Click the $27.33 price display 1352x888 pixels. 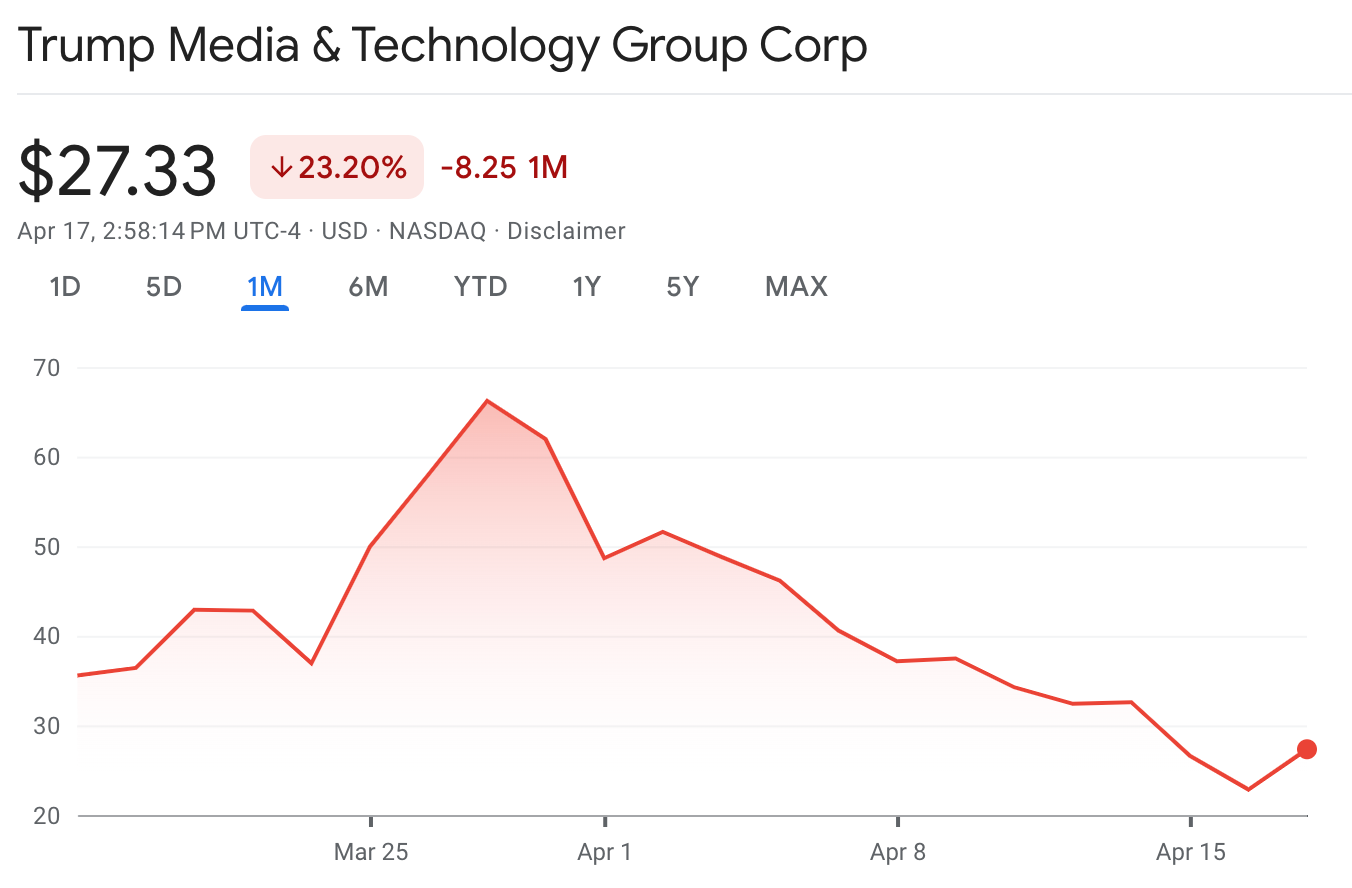point(118,166)
